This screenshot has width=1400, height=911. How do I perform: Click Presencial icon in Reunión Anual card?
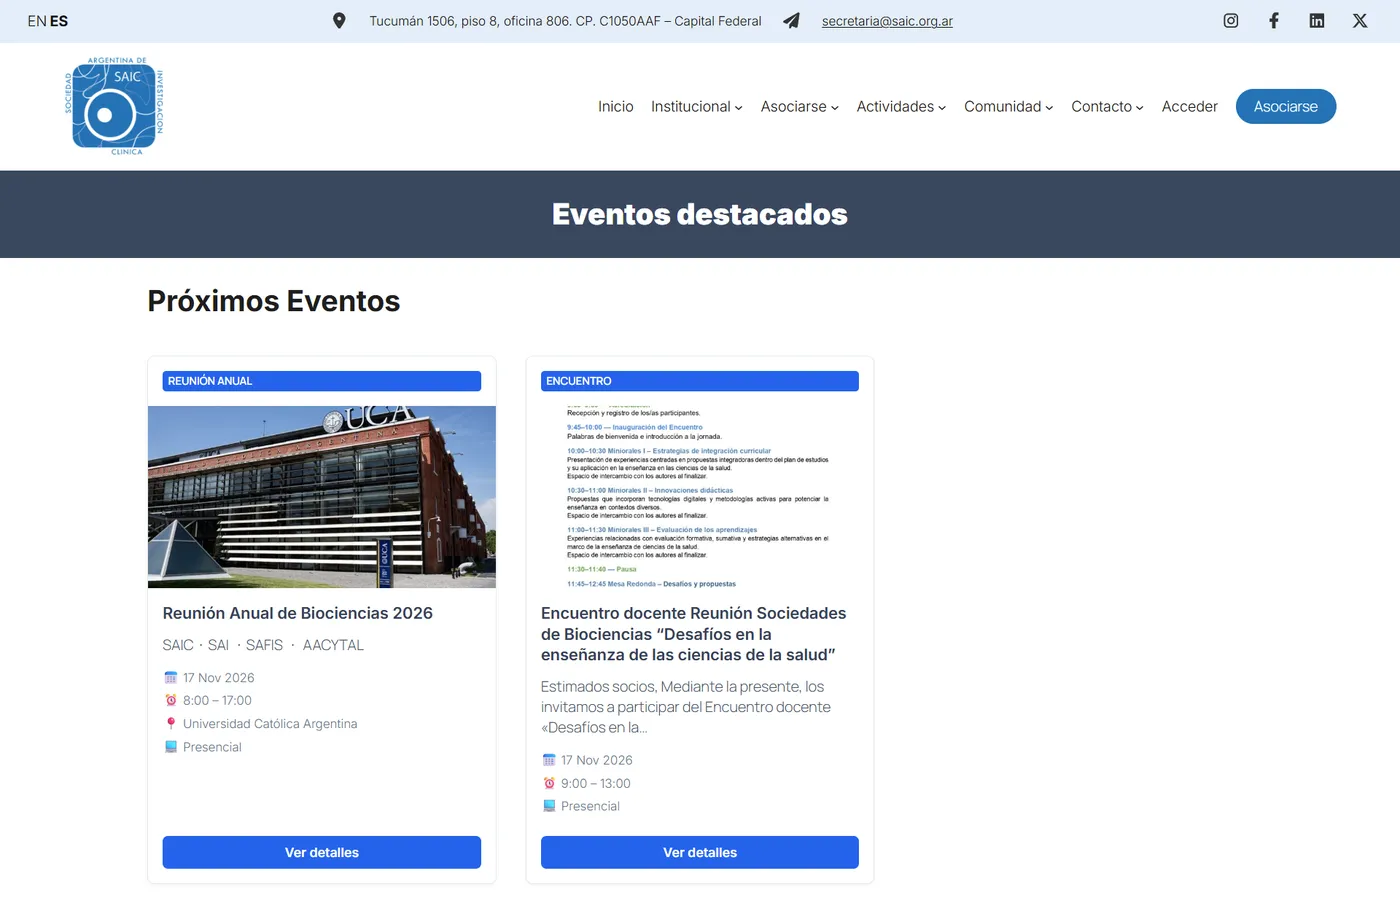[x=171, y=747]
